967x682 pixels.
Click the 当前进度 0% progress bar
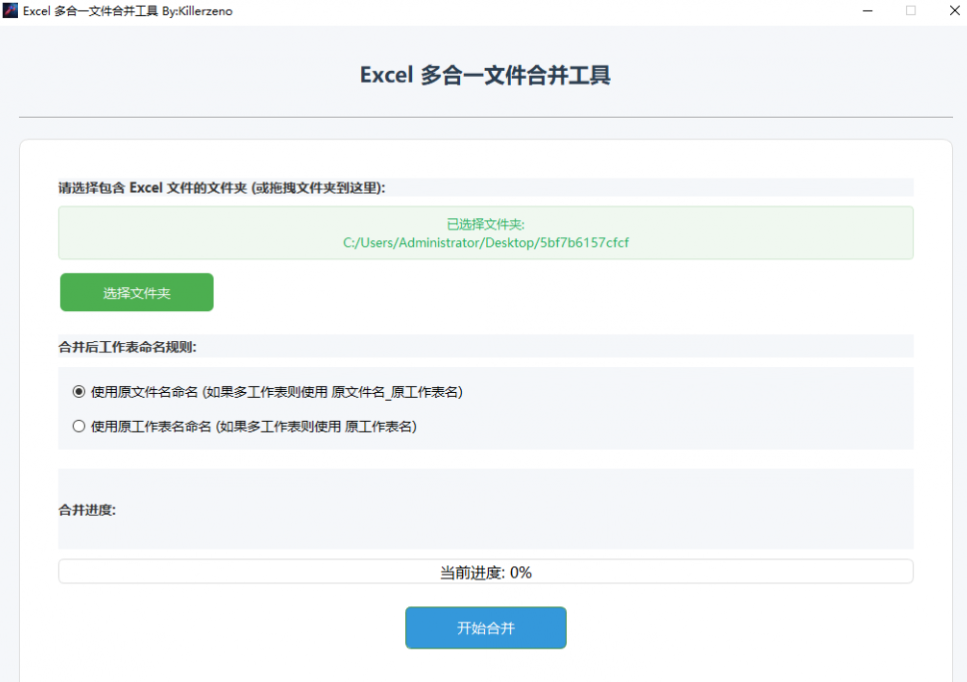(x=485, y=572)
